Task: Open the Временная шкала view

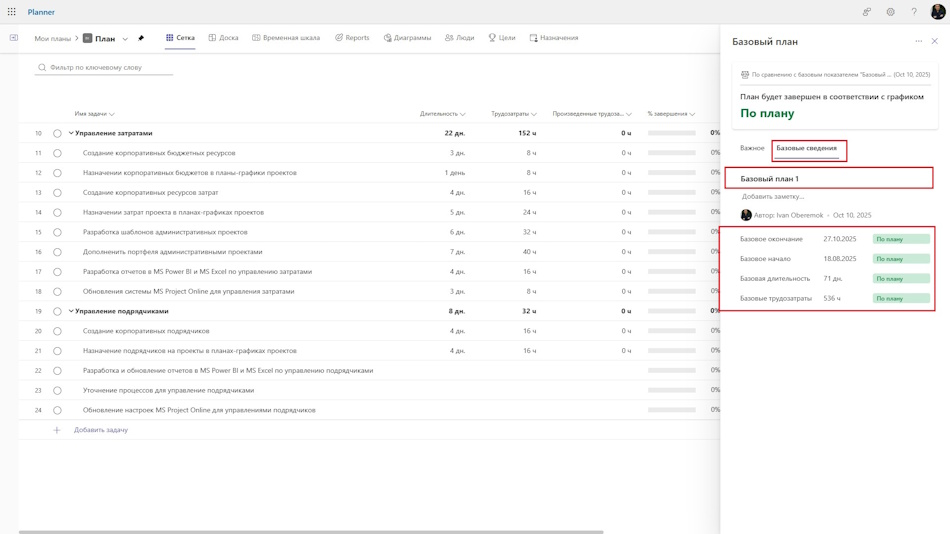Action: (x=286, y=38)
